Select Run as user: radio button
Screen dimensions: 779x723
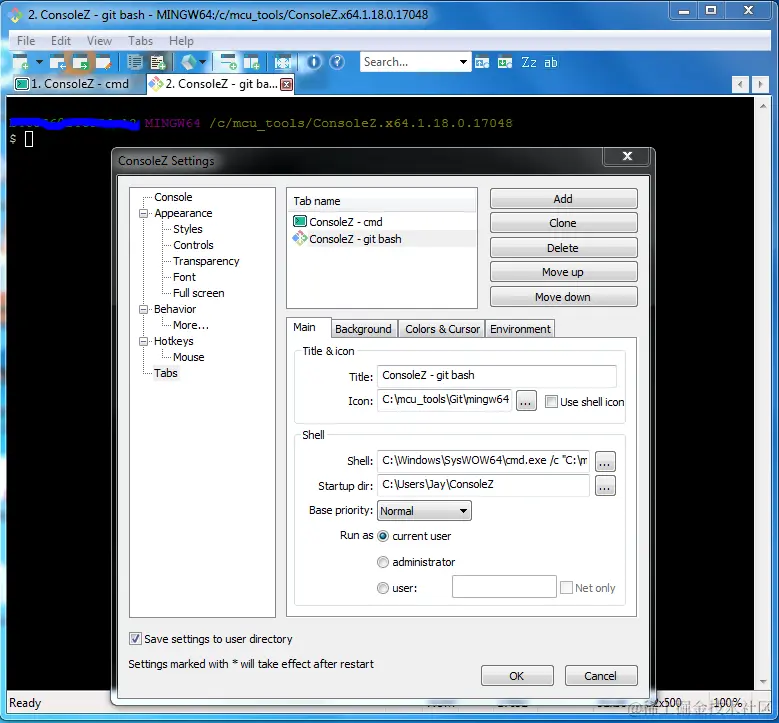coord(383,588)
